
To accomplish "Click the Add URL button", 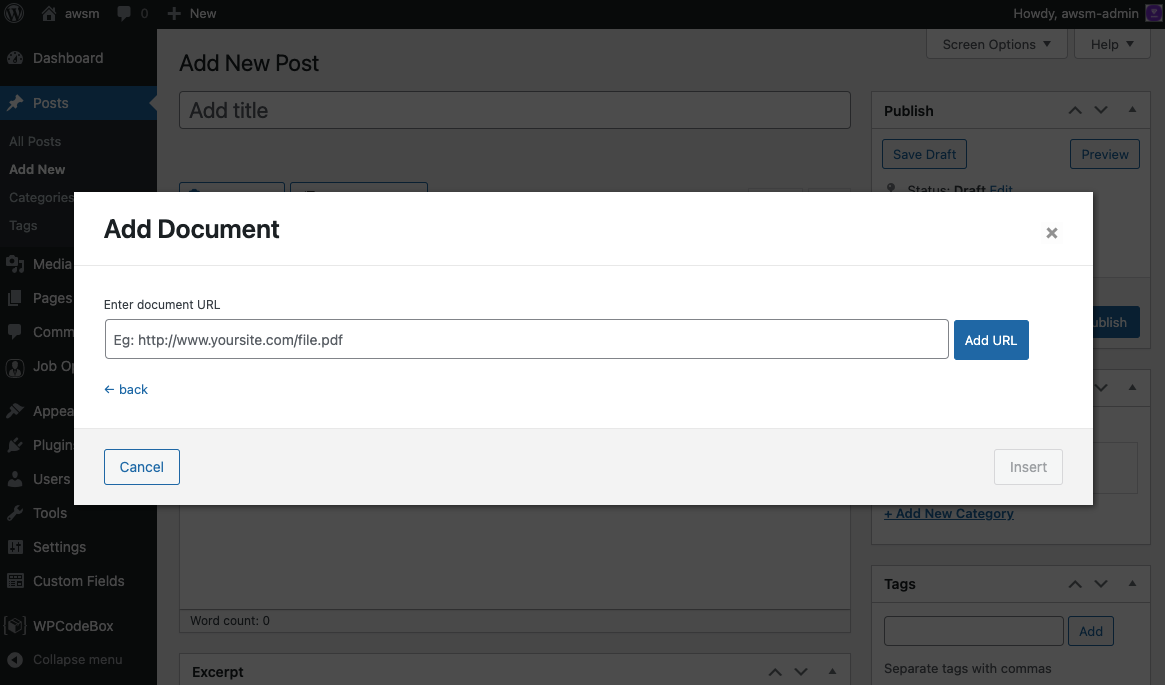I will coord(990,340).
